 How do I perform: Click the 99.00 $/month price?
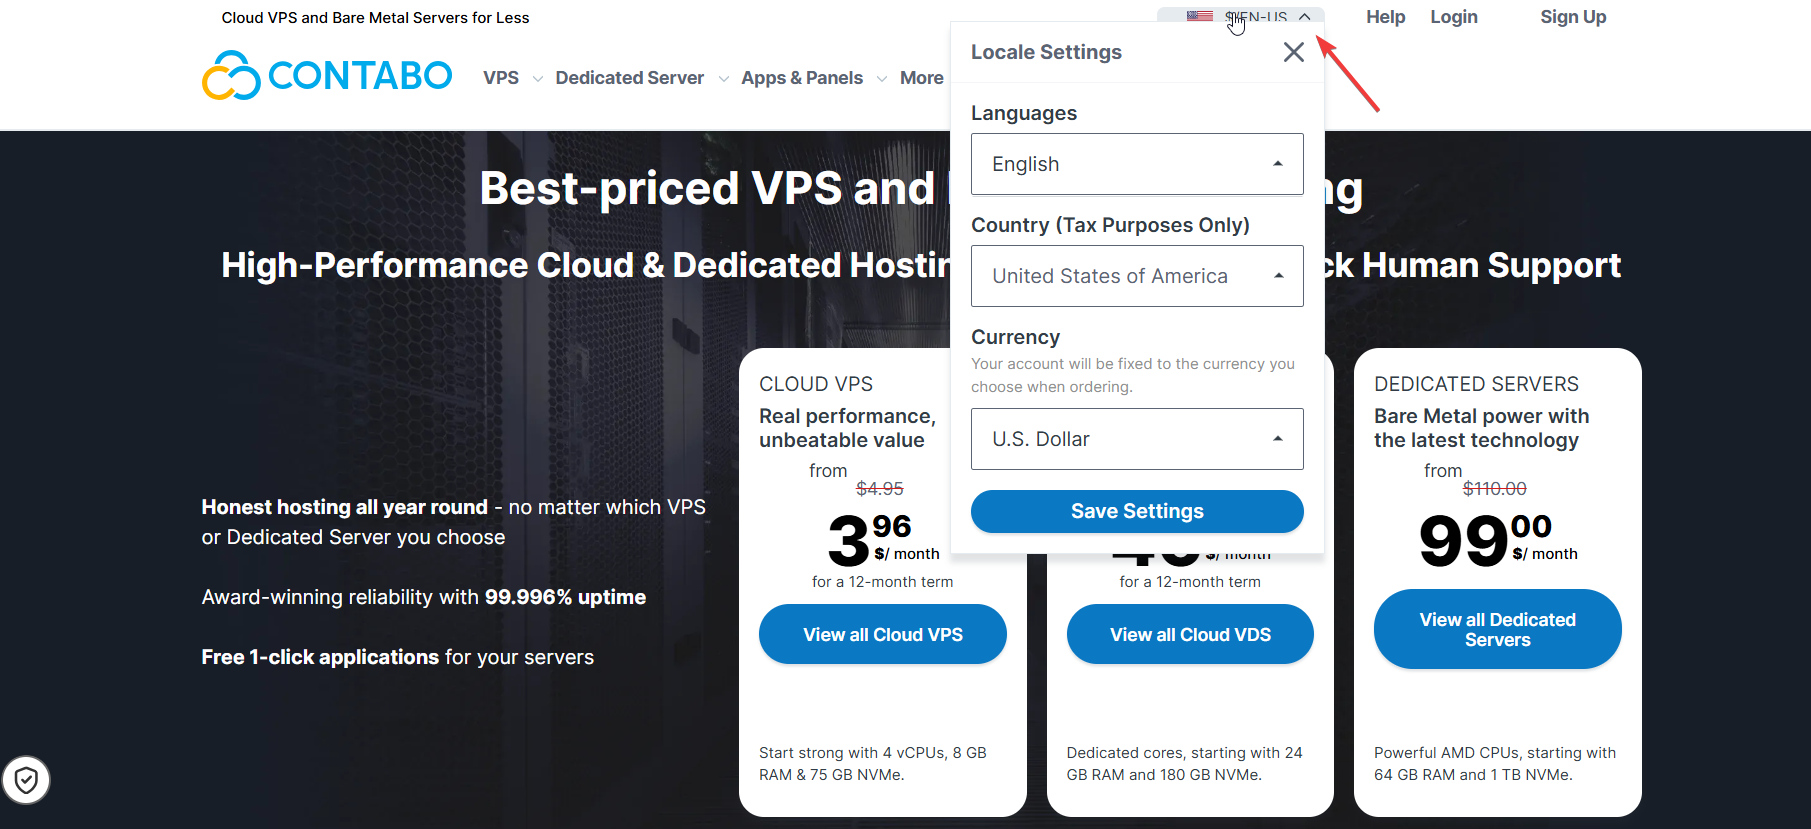[1498, 540]
